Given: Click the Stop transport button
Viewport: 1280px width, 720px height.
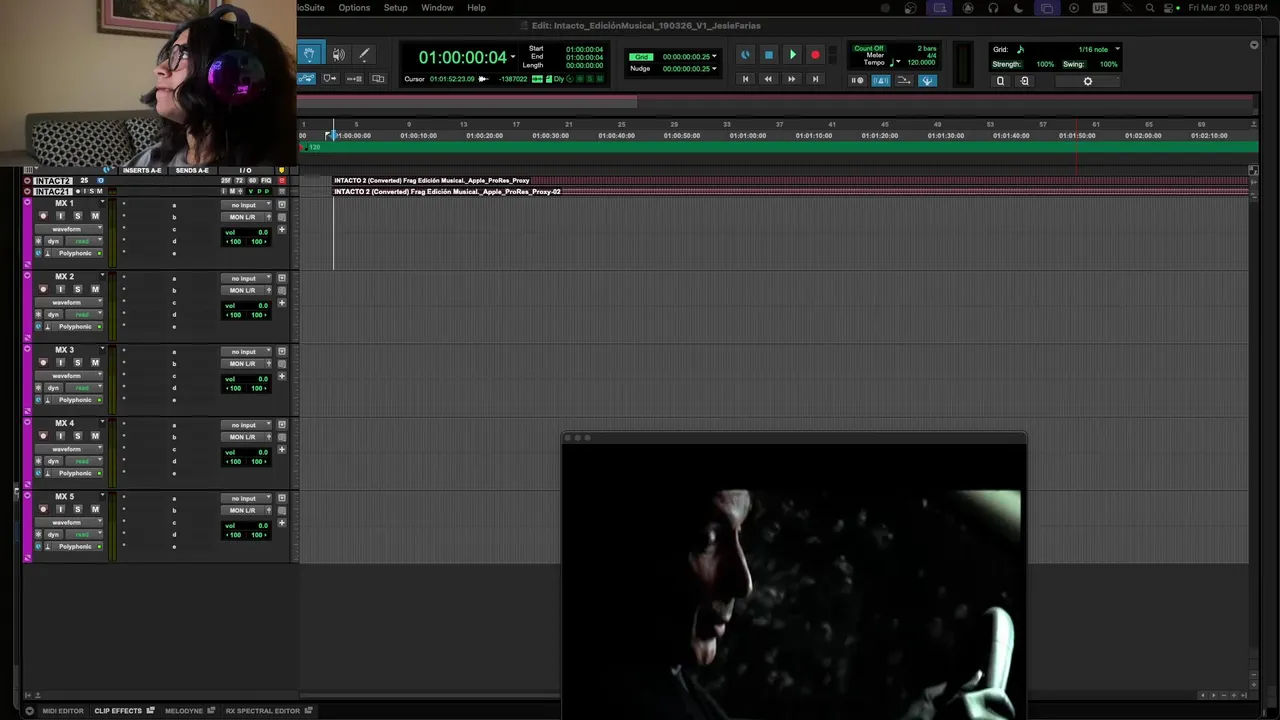Looking at the screenshot, I should click(x=768, y=55).
